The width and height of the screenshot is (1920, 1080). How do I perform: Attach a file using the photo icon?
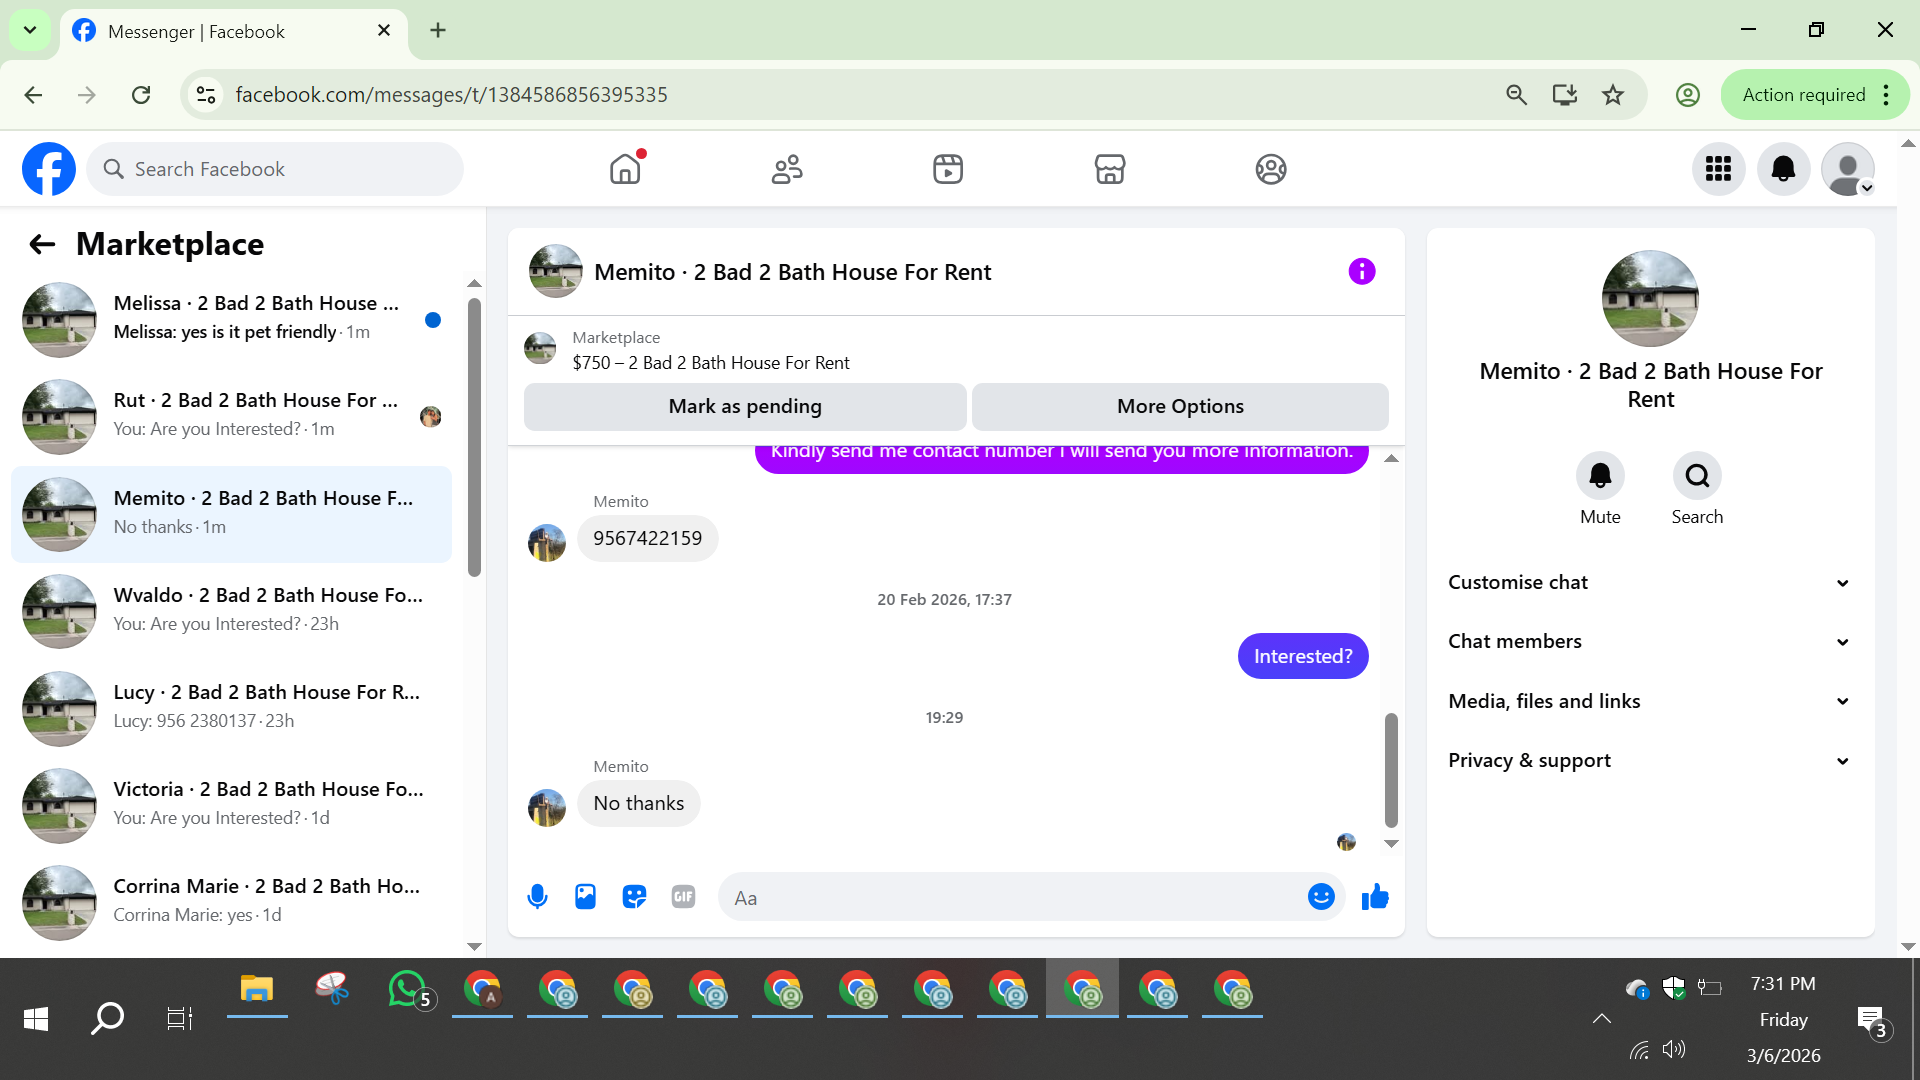pos(586,897)
